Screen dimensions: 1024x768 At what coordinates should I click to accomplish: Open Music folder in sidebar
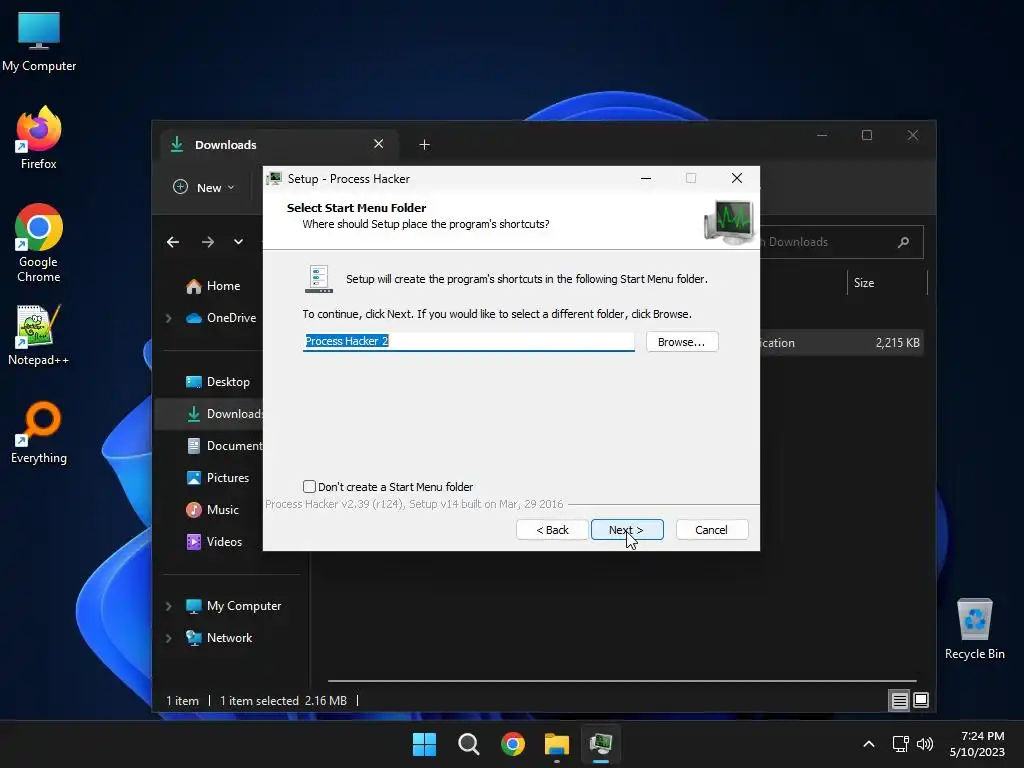(212, 510)
